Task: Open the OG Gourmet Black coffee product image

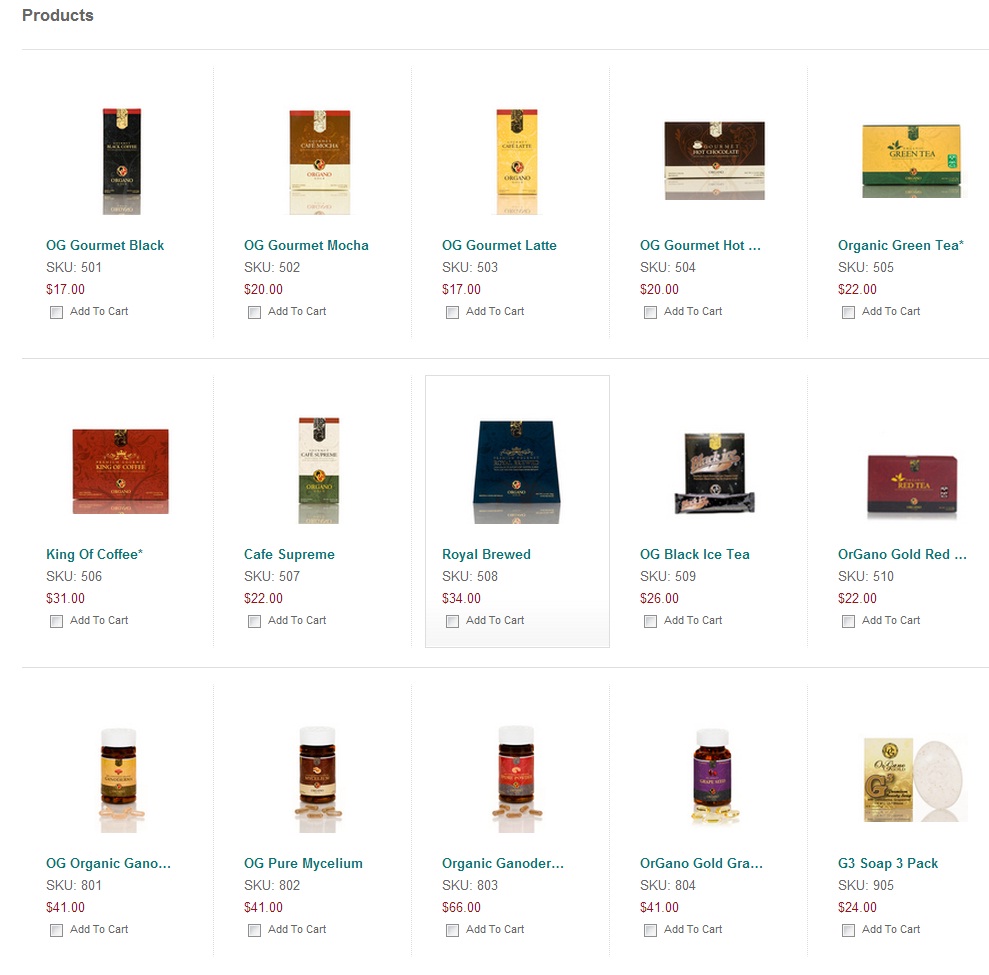Action: pos(122,161)
